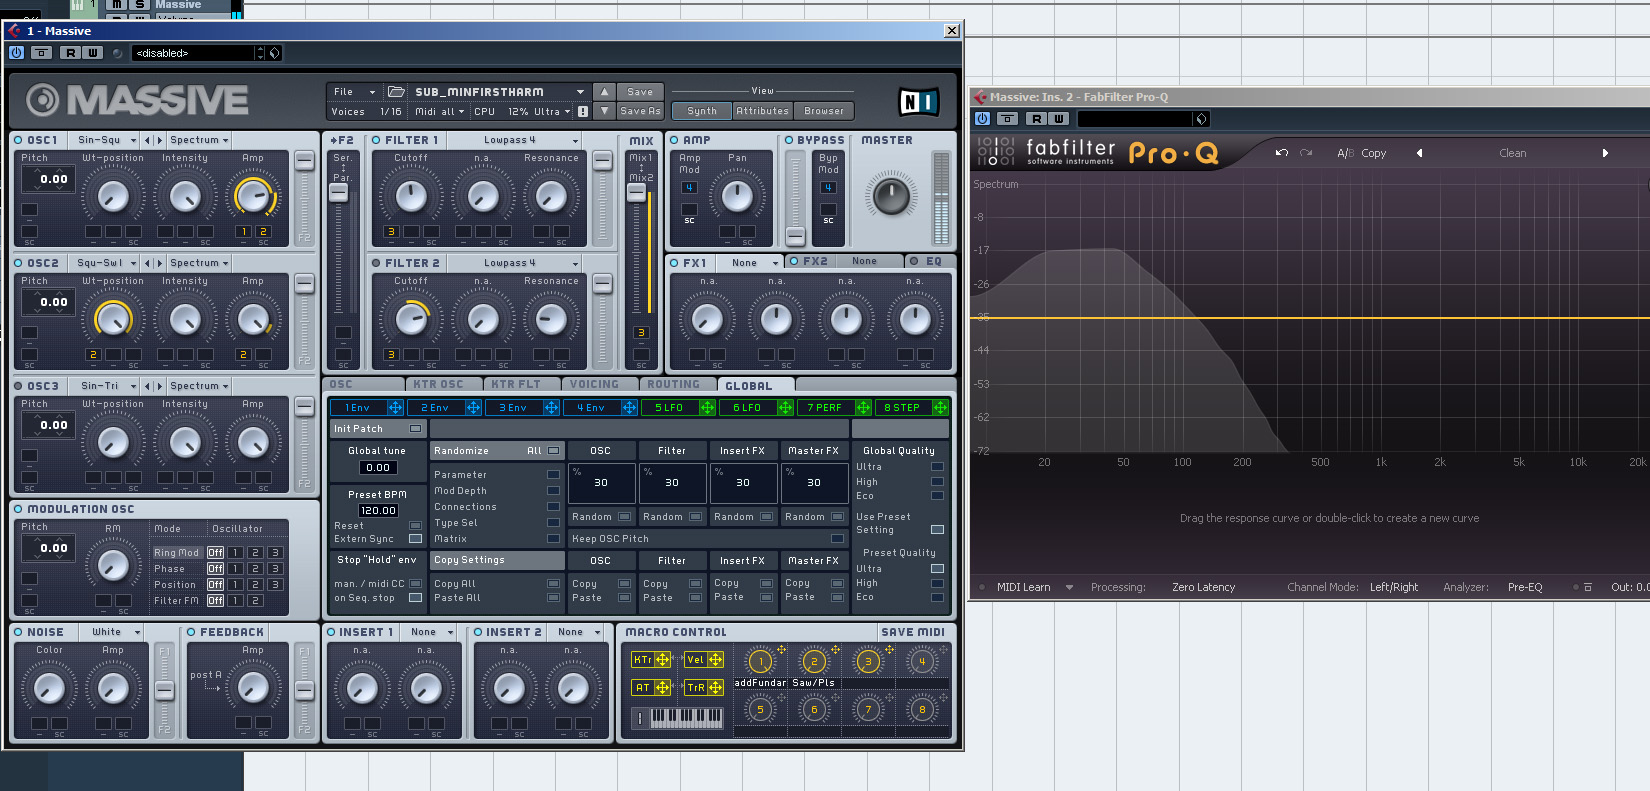Open the File dropdown menu
This screenshot has height=791, width=1650.
coord(354,91)
